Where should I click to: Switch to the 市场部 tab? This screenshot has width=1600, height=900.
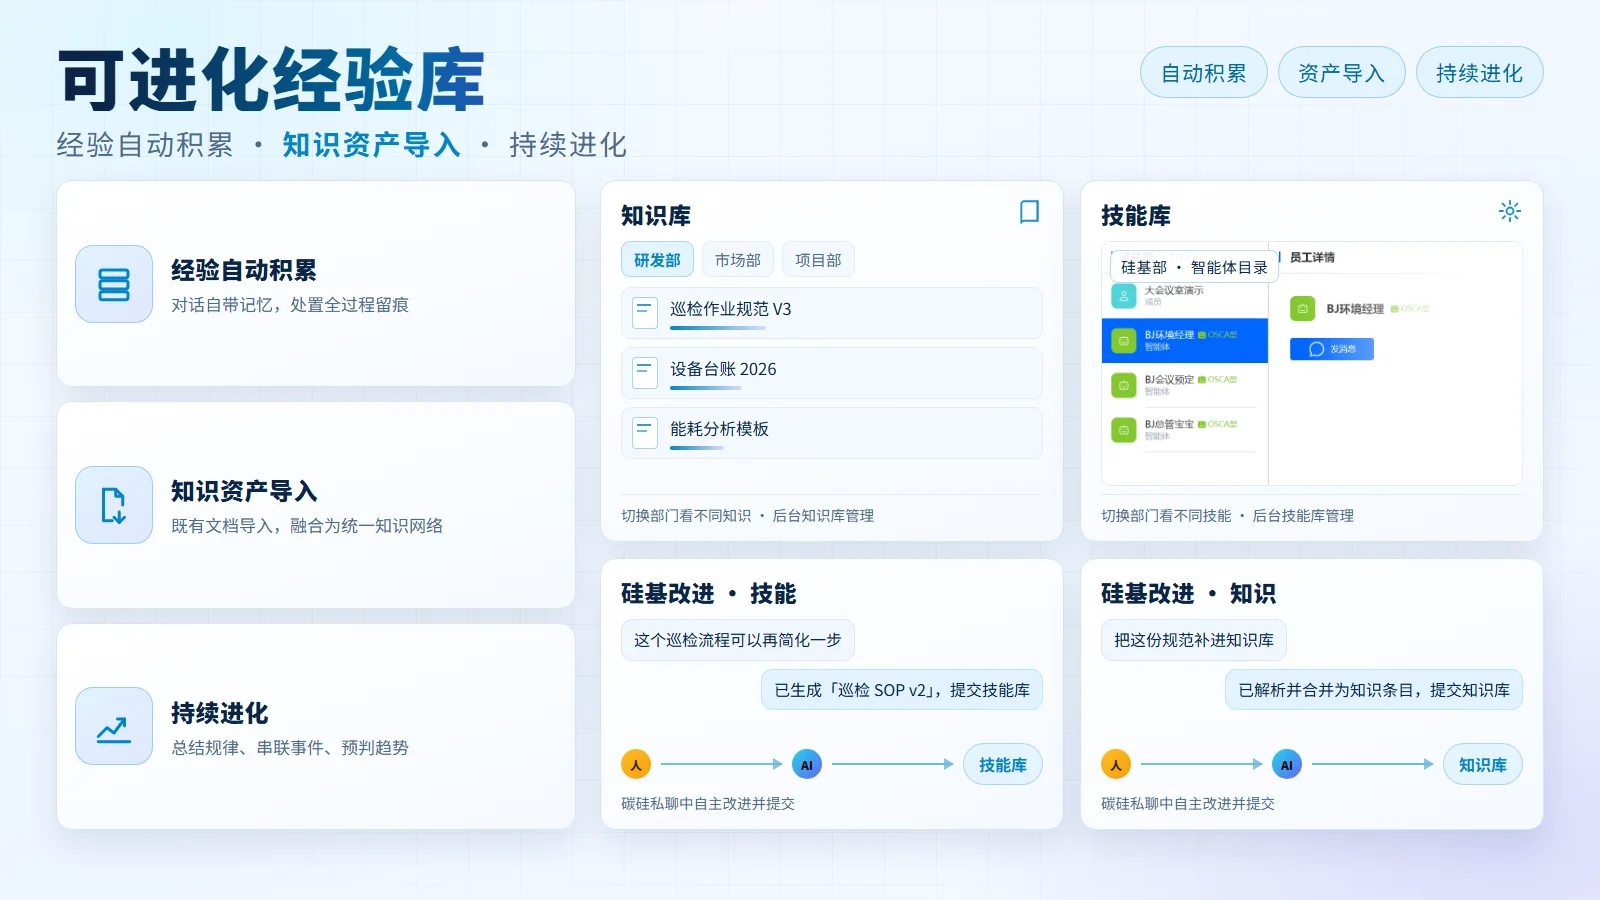click(738, 260)
